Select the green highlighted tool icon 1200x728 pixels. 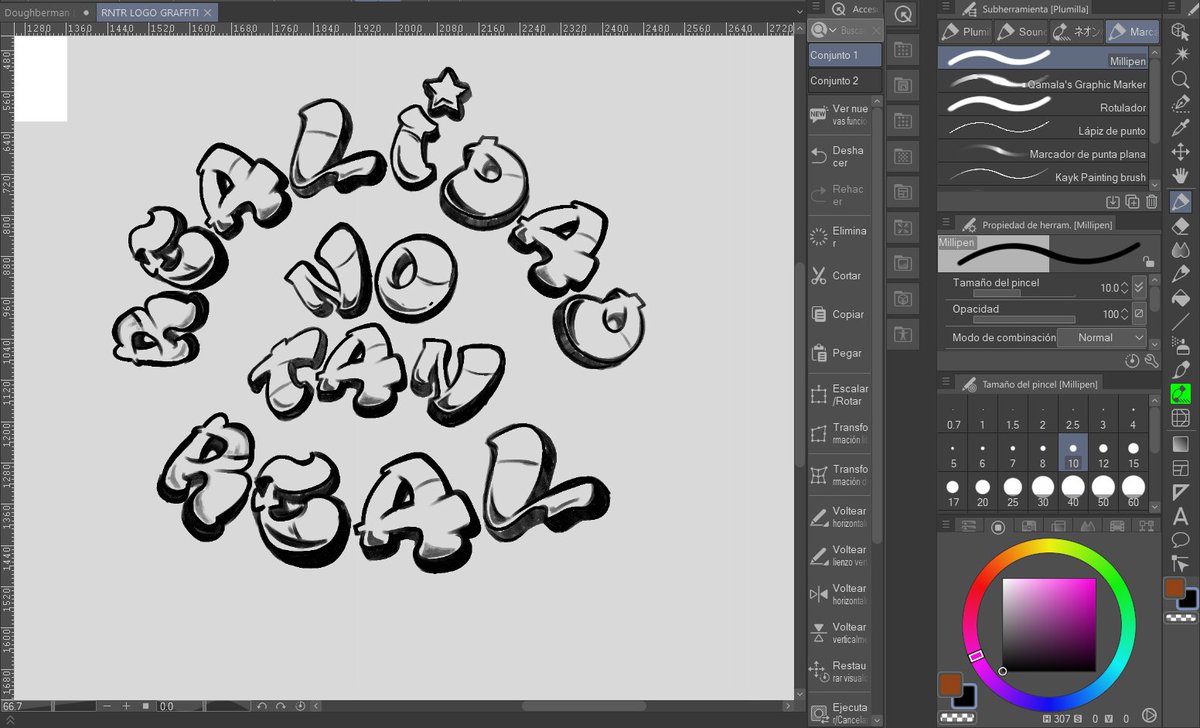(1180, 394)
